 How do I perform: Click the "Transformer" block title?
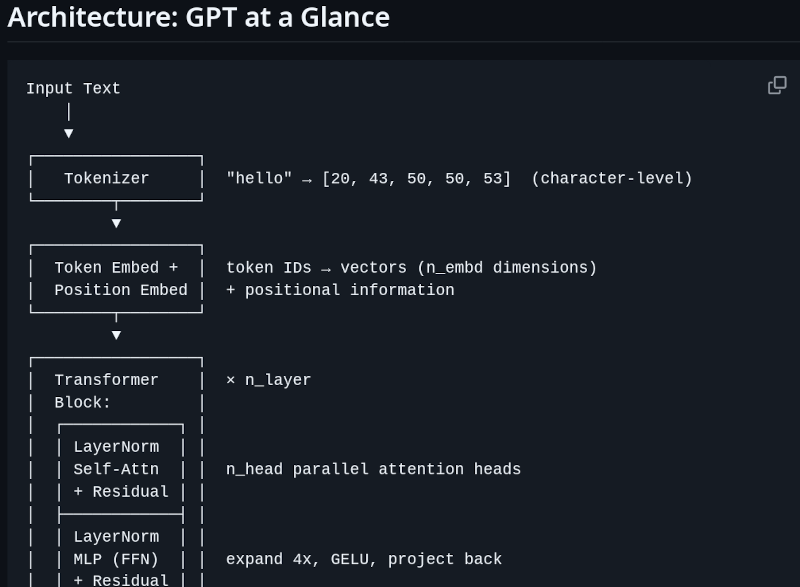(x=107, y=380)
